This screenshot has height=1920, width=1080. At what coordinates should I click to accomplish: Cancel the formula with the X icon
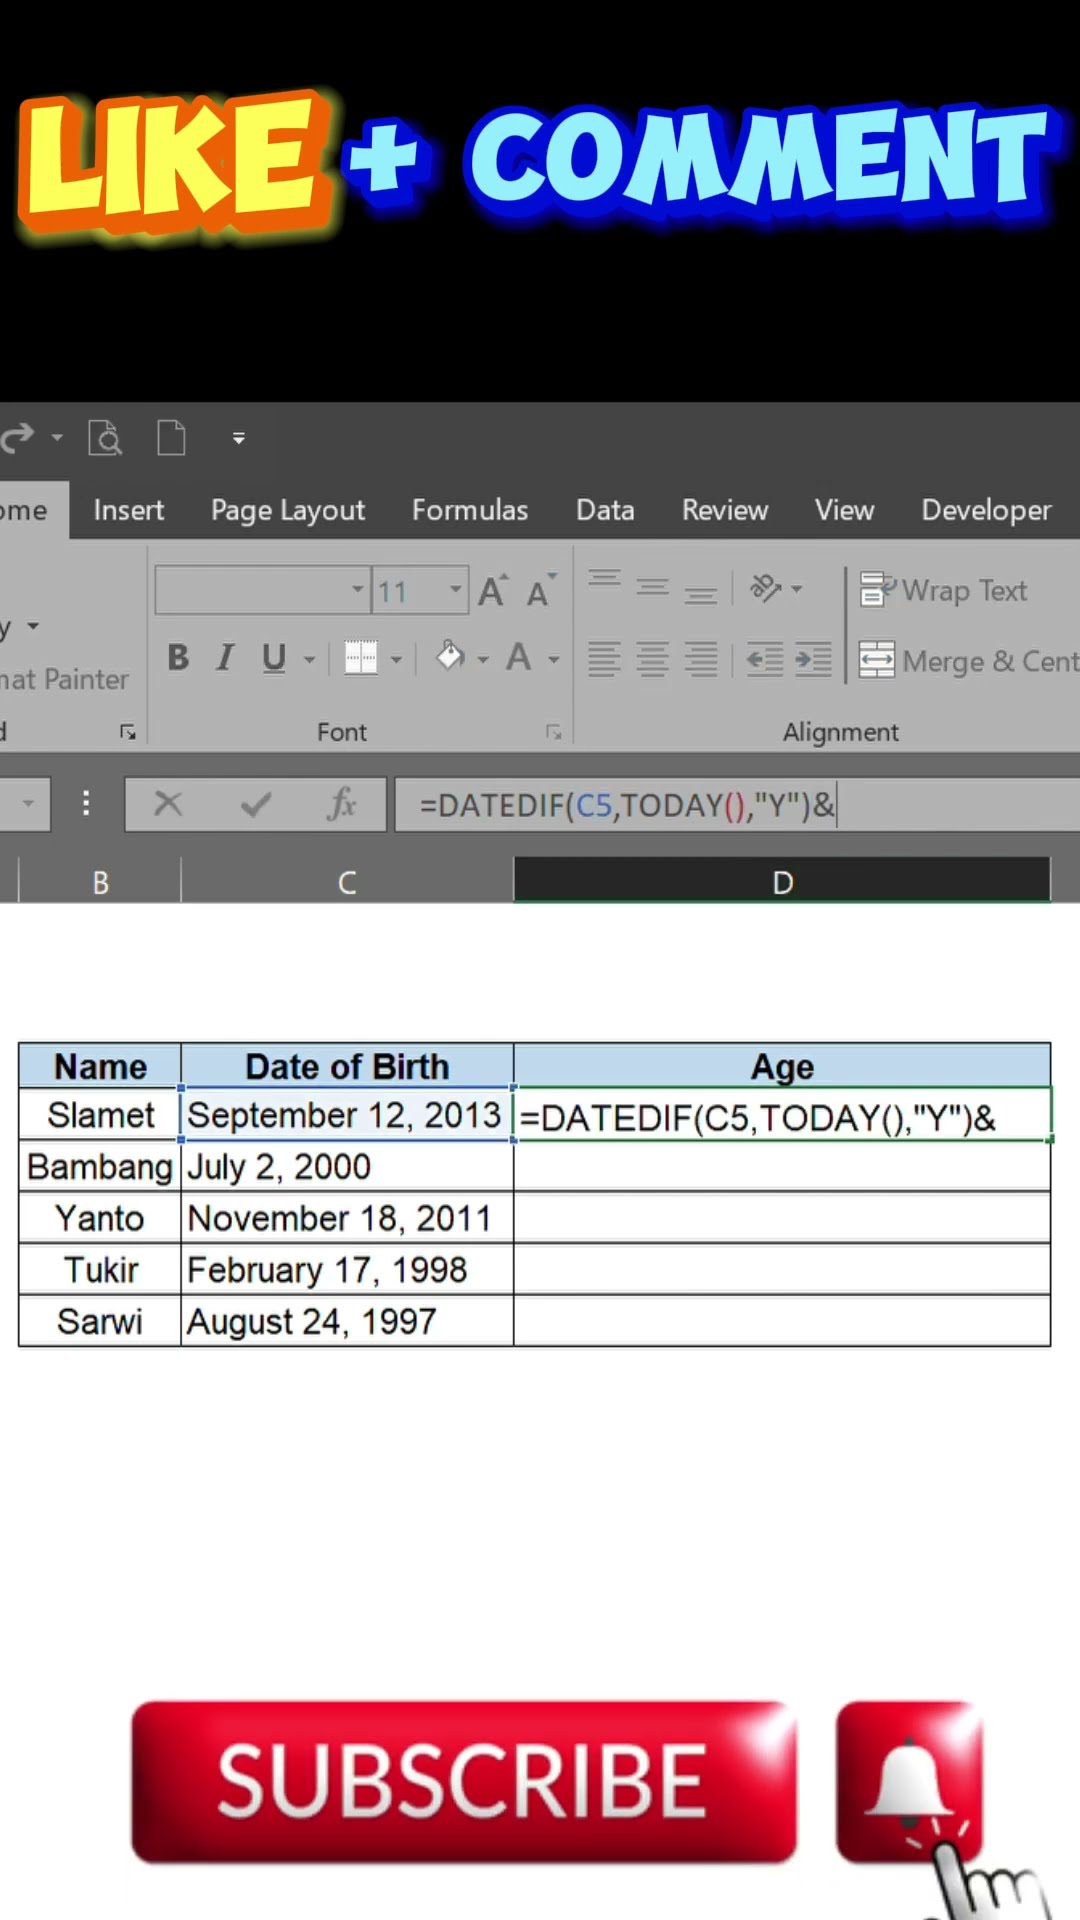click(x=168, y=804)
